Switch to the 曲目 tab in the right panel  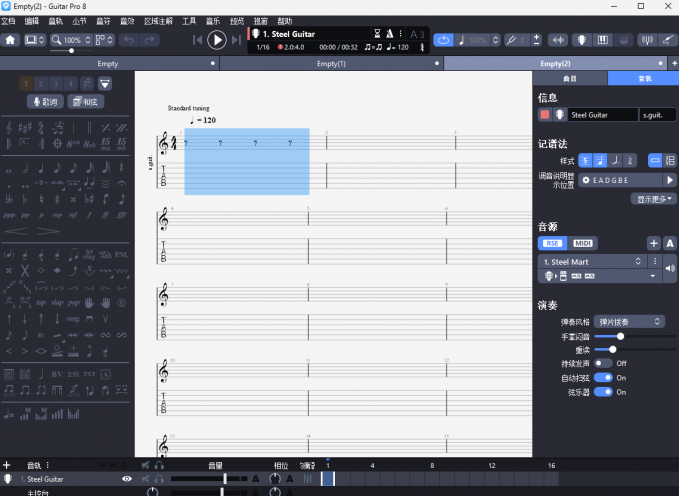click(x=569, y=78)
